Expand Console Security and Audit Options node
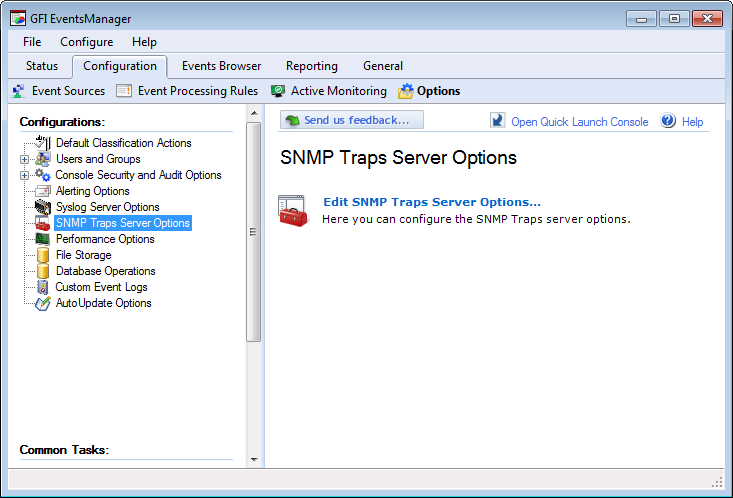This screenshot has height=498, width=733. (24, 175)
